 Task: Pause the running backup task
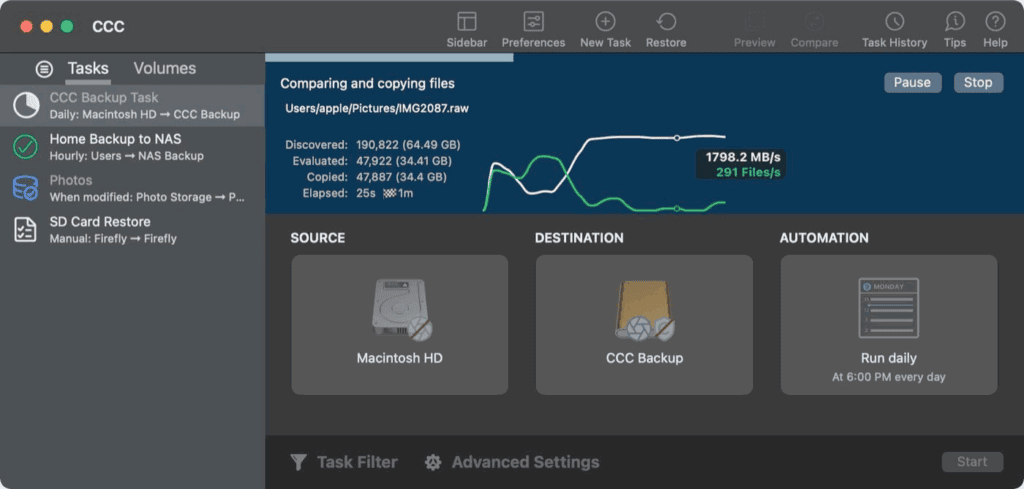(912, 82)
